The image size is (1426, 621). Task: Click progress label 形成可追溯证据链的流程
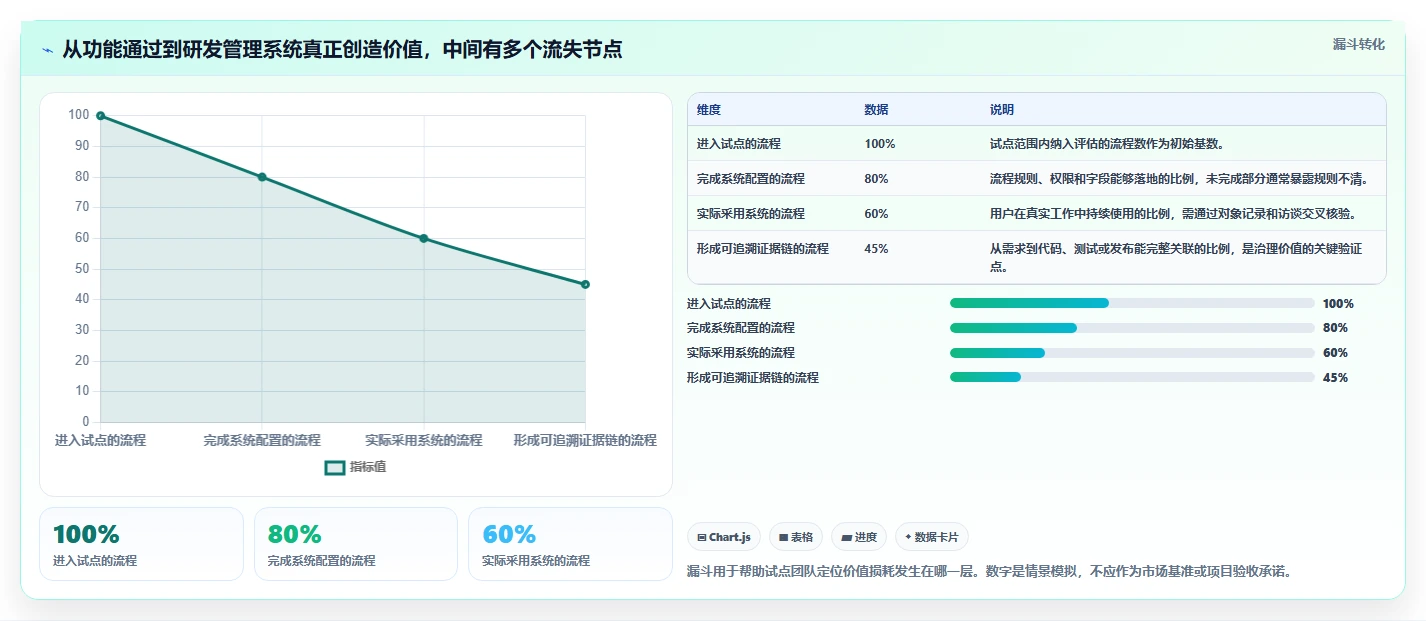click(x=753, y=378)
